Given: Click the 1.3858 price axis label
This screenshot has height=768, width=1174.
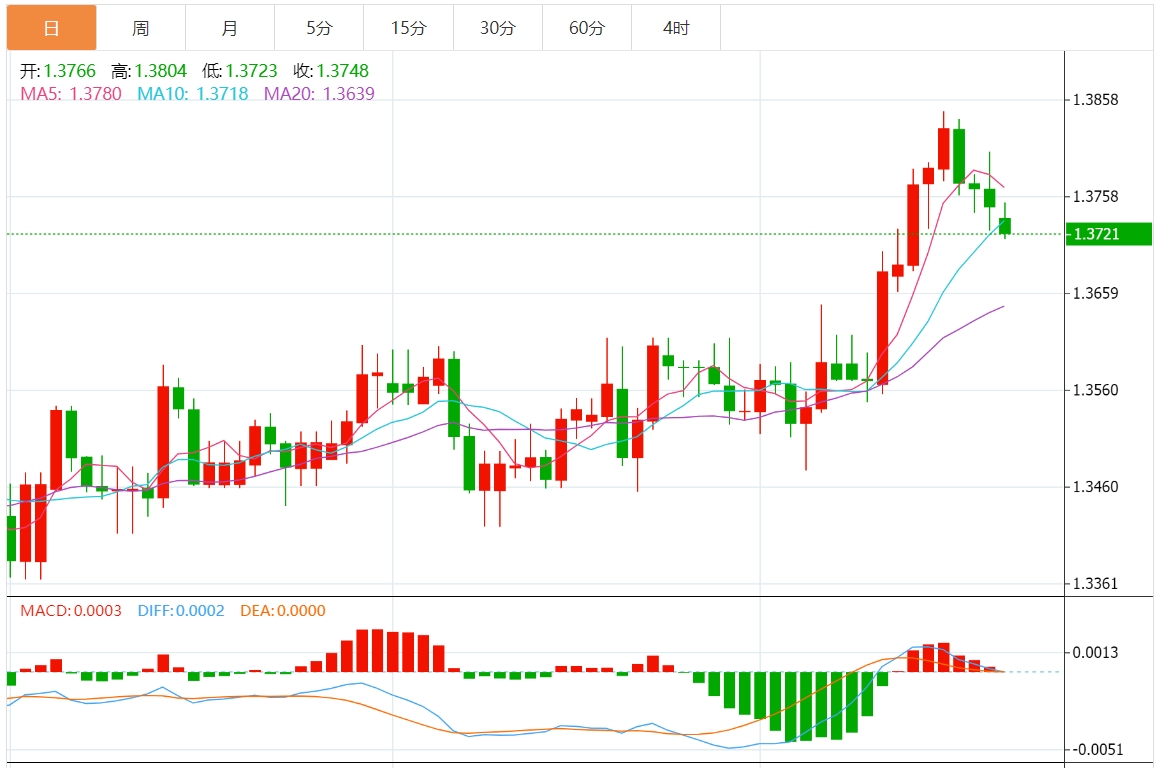Looking at the screenshot, I should [x=1095, y=100].
